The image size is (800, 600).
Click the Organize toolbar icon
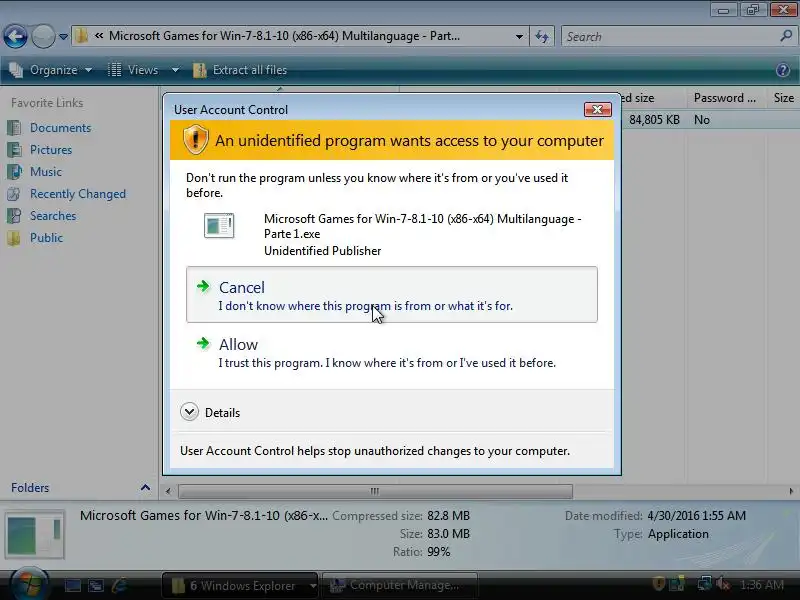(x=16, y=70)
